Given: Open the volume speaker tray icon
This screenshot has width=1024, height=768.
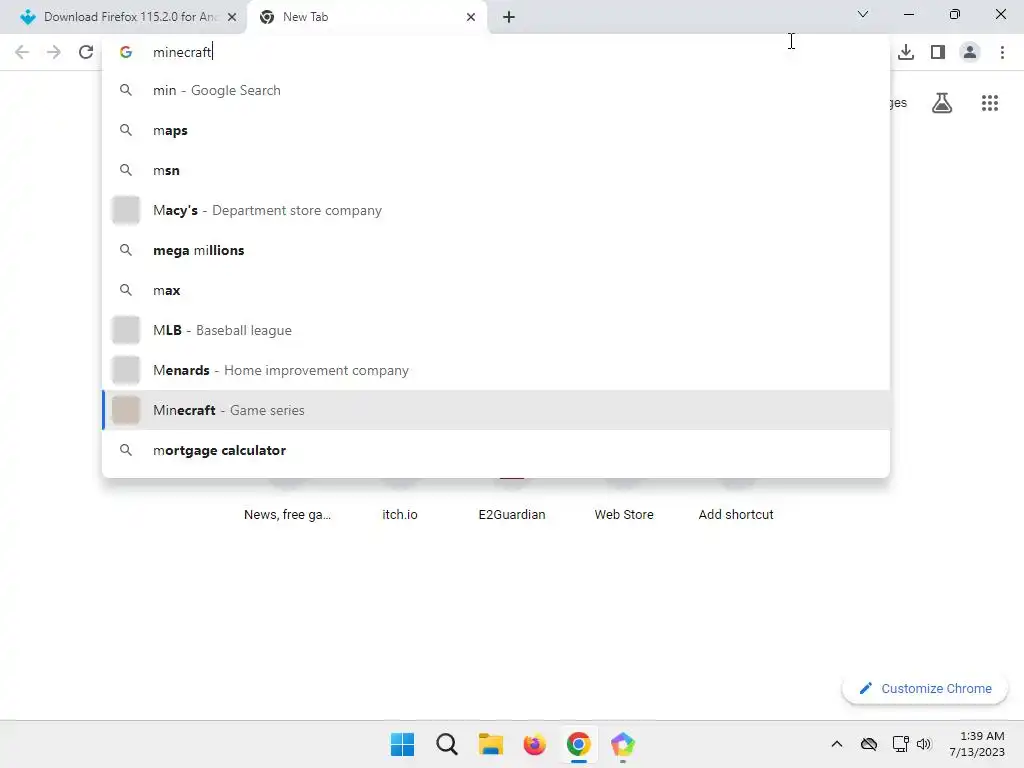Looking at the screenshot, I should click(923, 744).
